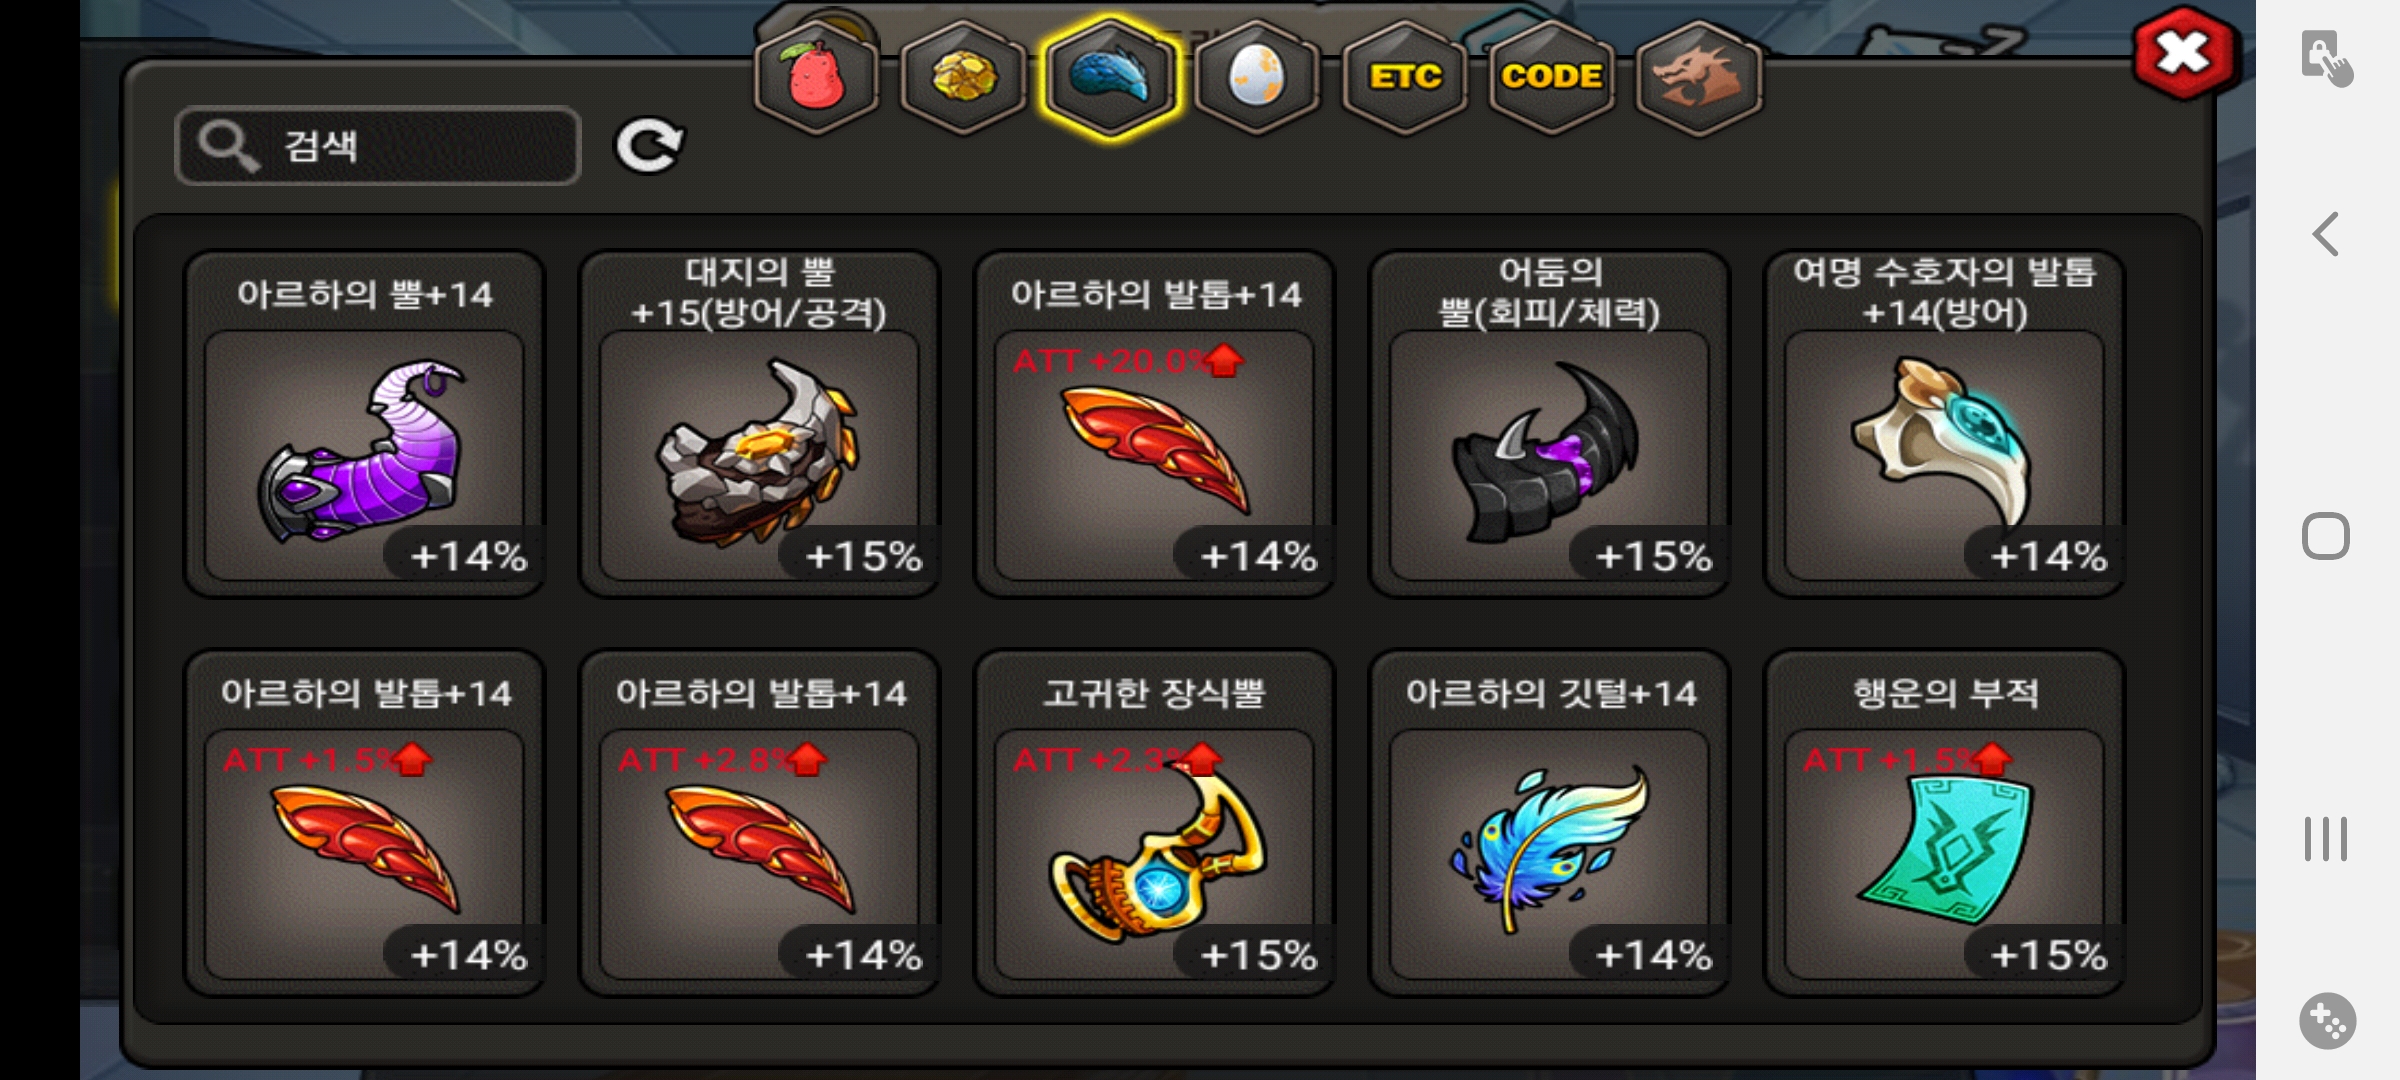
Task: Select the golden 고귀한 장식뿔 item
Action: point(1155,823)
